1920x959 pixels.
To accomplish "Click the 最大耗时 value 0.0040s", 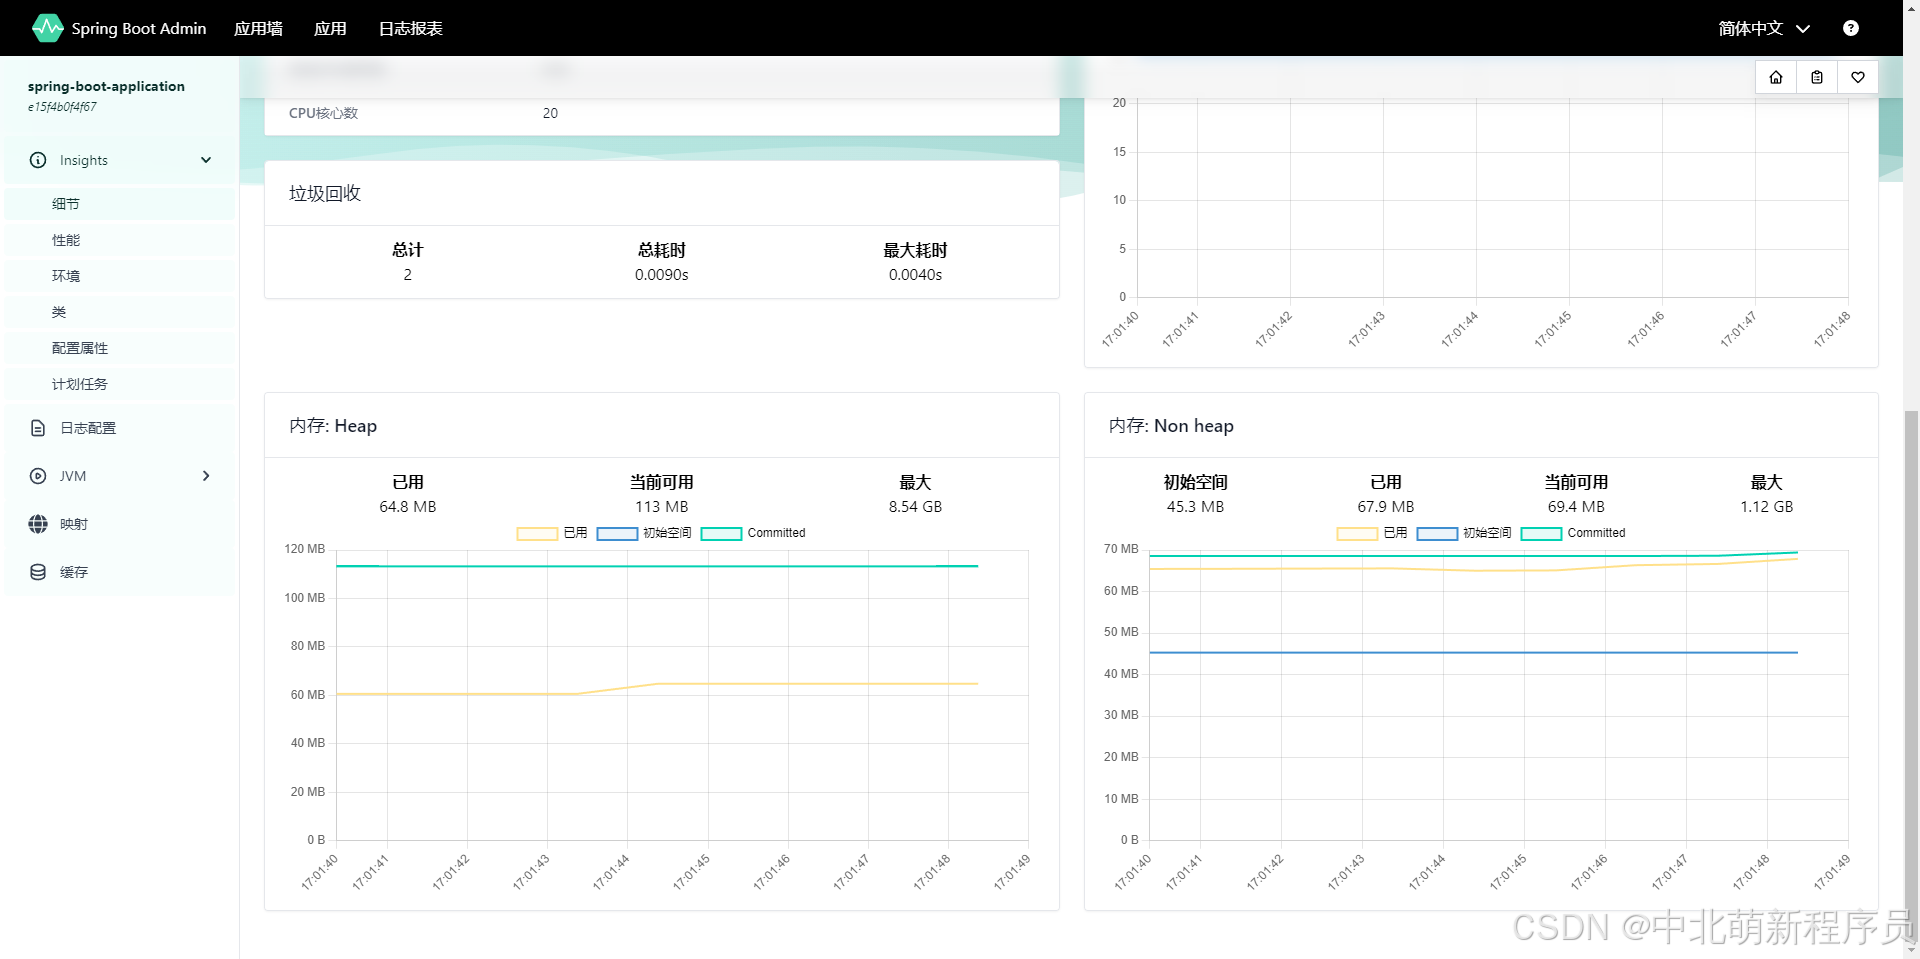I will coord(915,275).
